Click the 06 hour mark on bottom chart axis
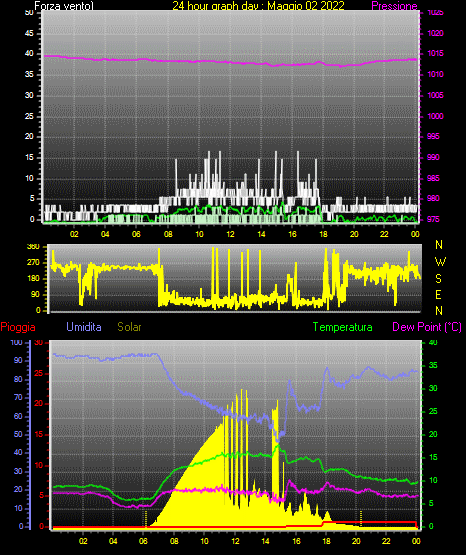 pos(143,541)
